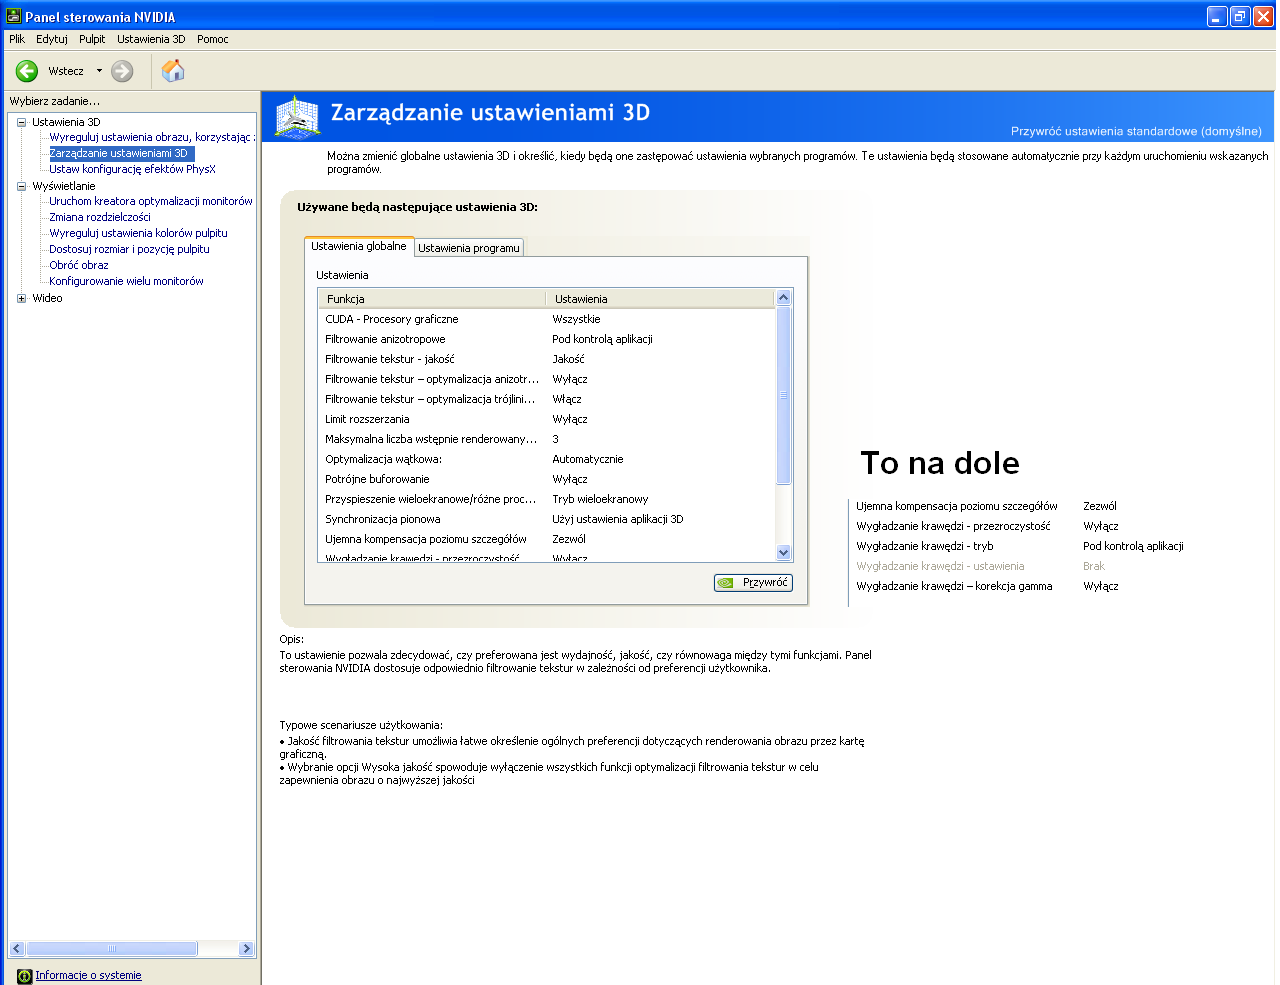Click the settings list vertical scrollbar thumb
This screenshot has height=985, width=1280.
coord(783,395)
